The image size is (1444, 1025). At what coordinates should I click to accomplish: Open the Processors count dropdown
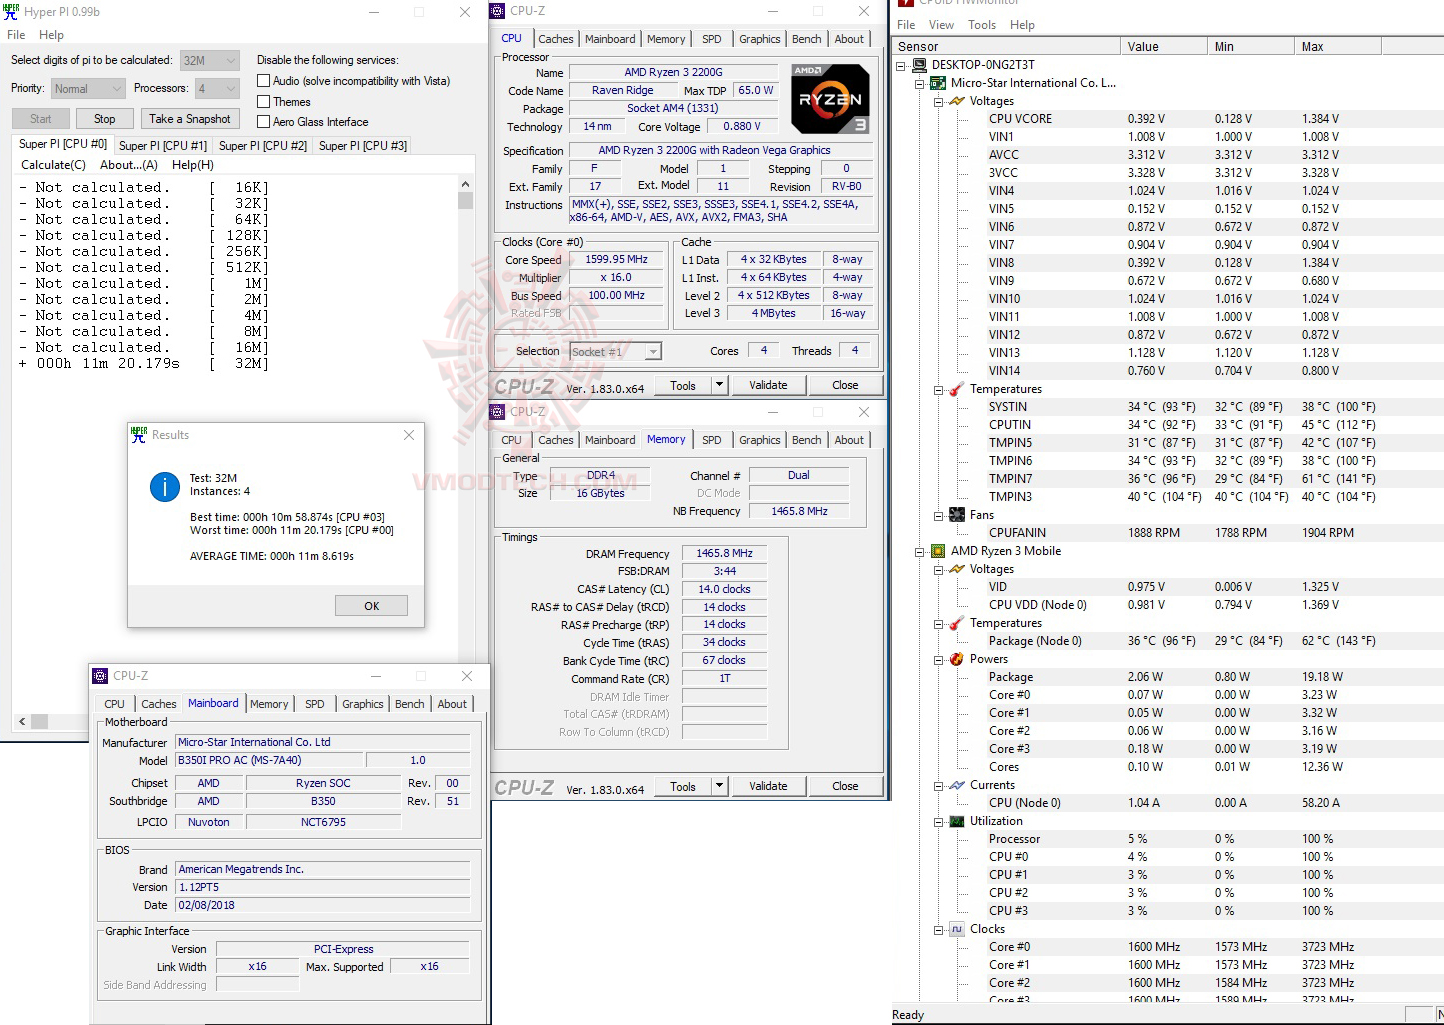coord(217,89)
